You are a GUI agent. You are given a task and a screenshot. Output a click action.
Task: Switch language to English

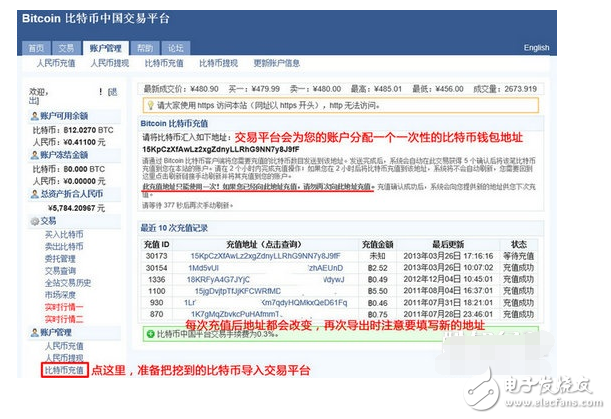[x=536, y=48]
